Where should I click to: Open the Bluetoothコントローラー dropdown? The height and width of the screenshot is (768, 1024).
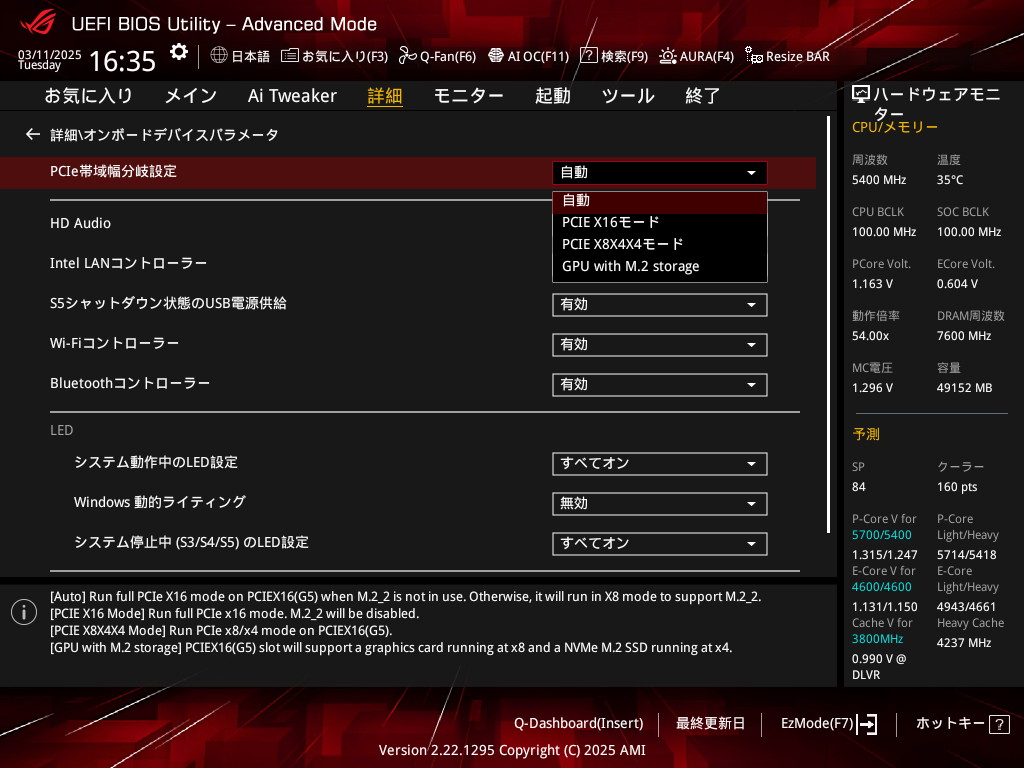[x=660, y=385]
